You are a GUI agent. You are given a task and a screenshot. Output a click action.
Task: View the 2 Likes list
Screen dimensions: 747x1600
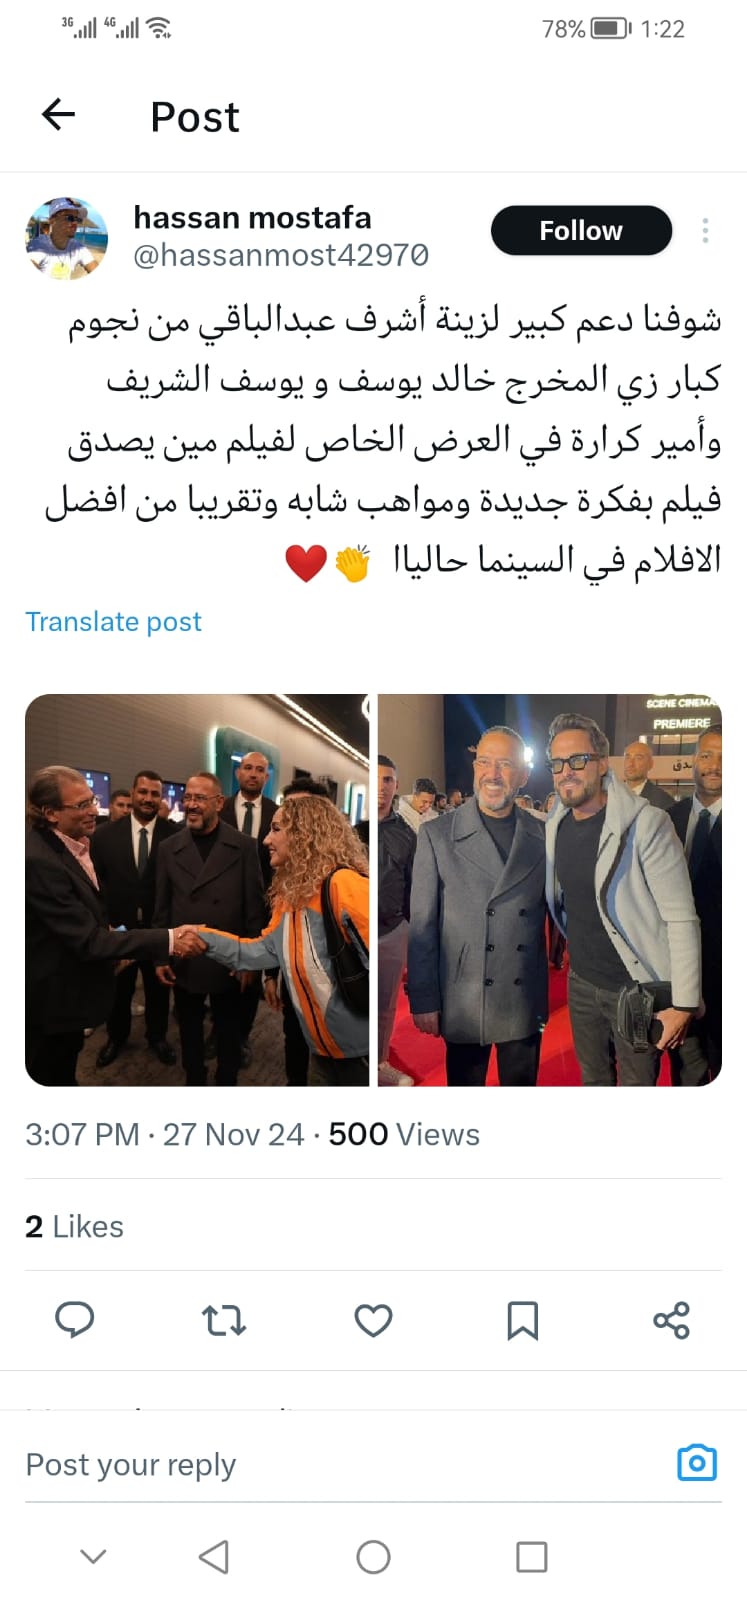coord(74,1226)
